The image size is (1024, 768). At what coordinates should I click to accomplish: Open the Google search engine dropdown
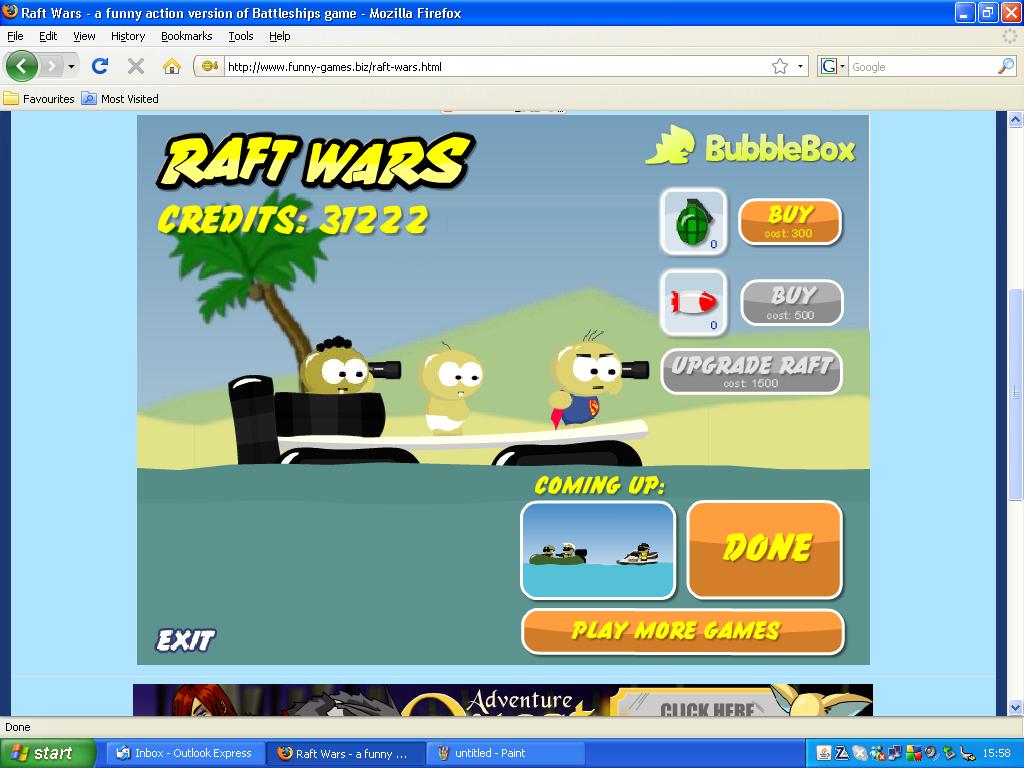833,67
